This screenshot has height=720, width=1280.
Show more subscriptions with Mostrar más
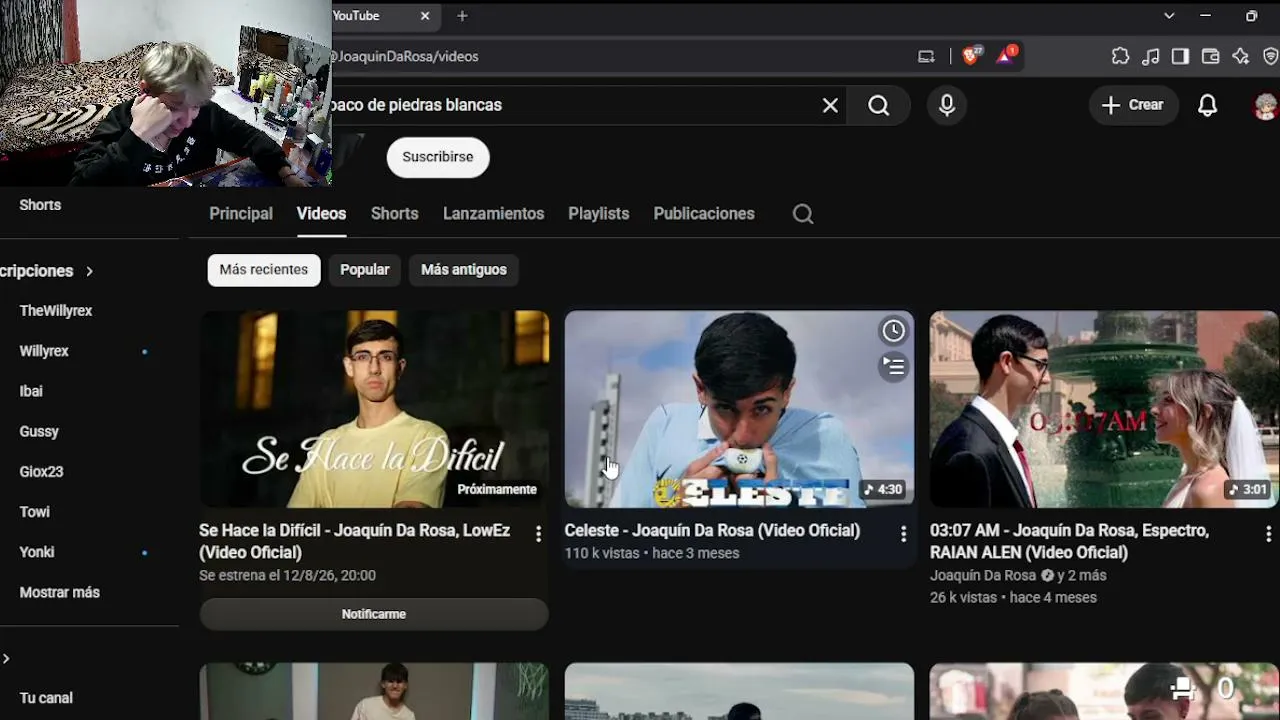pos(60,592)
